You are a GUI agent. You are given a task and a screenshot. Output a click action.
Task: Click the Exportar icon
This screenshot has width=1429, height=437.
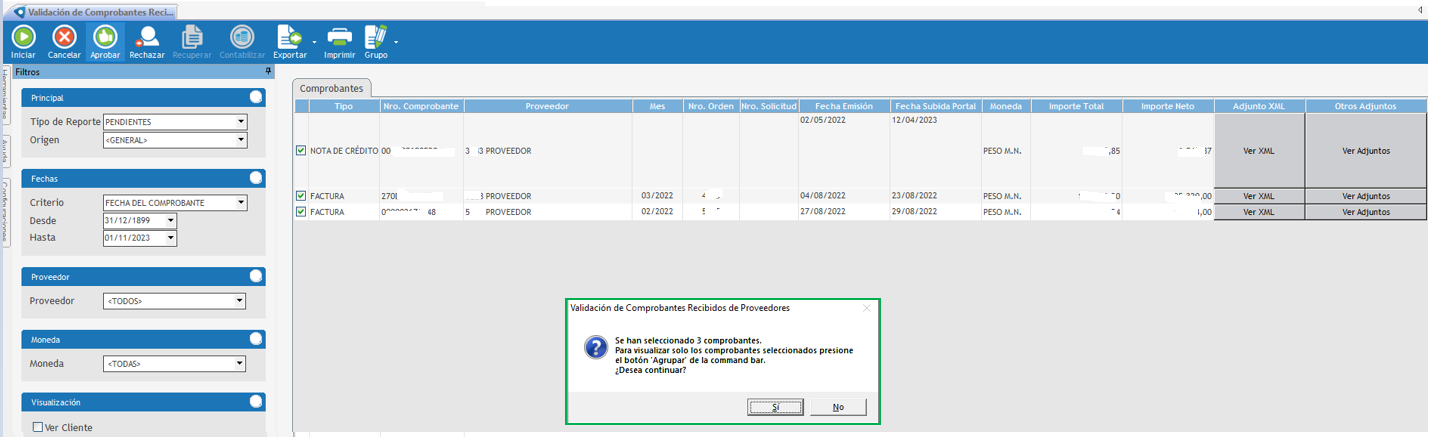tap(290, 37)
